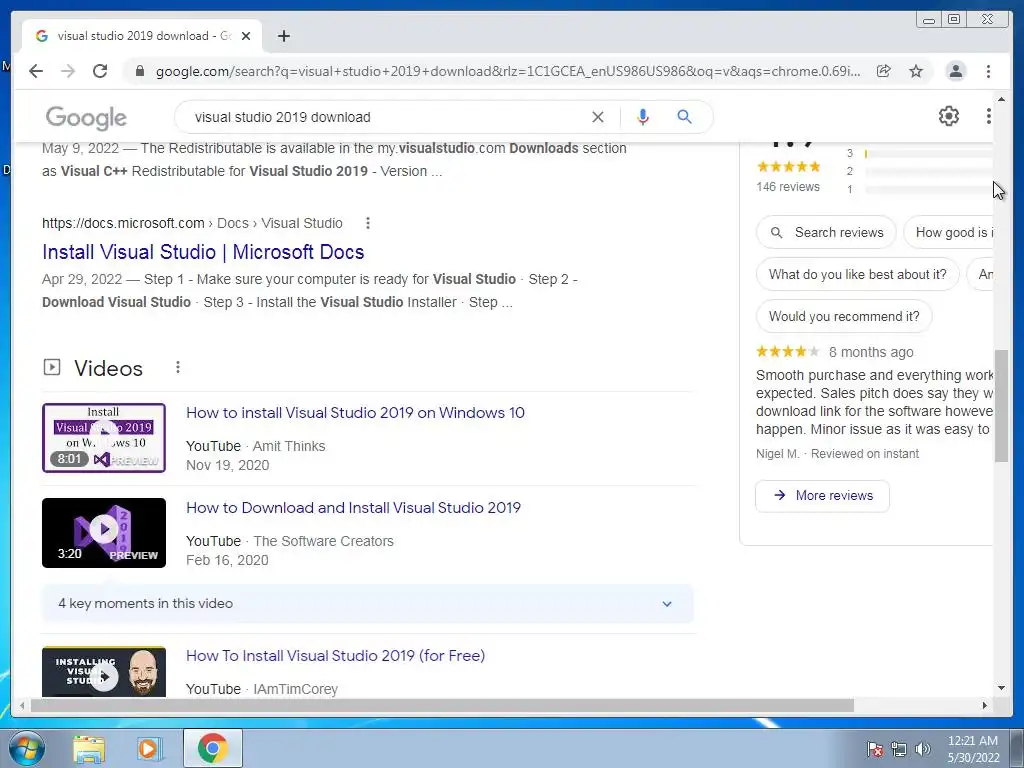Clear the search box with the X icon

[x=598, y=117]
